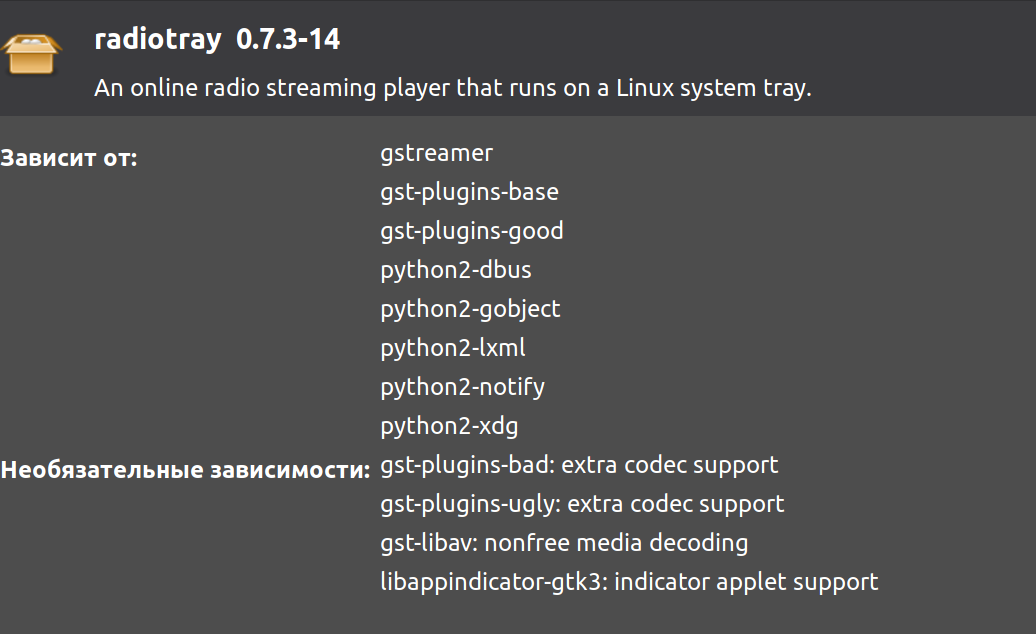Click the '0.7.3-14' version number
This screenshot has width=1036, height=634.
(288, 40)
